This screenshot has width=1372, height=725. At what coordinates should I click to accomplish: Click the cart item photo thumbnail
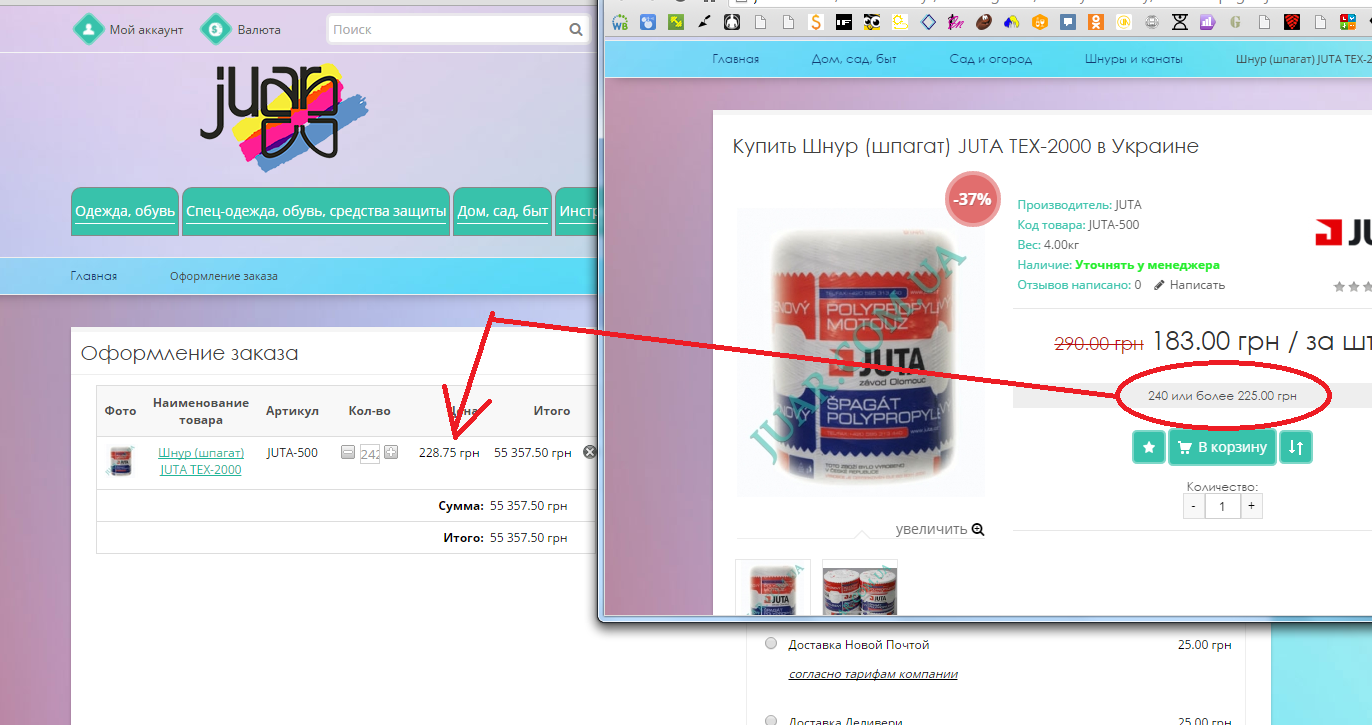(x=120, y=461)
